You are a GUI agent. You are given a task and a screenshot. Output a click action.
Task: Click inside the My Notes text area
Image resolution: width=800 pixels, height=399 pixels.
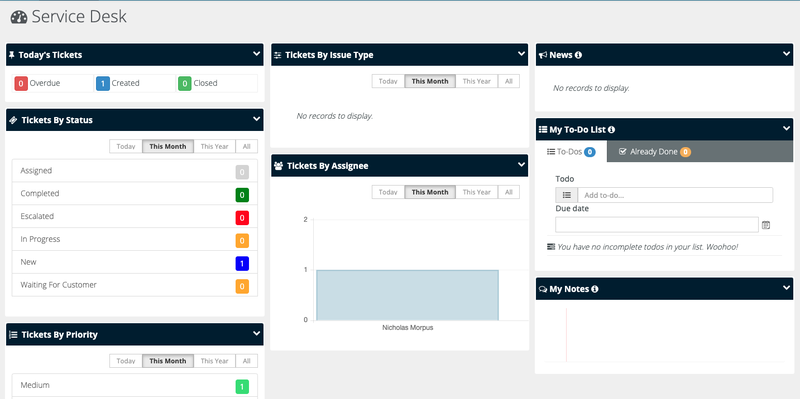[664, 334]
